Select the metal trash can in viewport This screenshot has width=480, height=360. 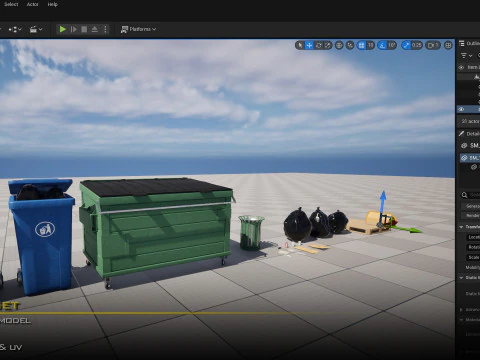pyautogui.click(x=251, y=232)
